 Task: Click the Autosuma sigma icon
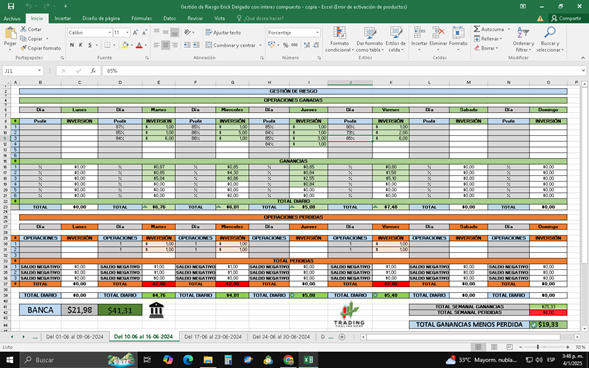477,29
